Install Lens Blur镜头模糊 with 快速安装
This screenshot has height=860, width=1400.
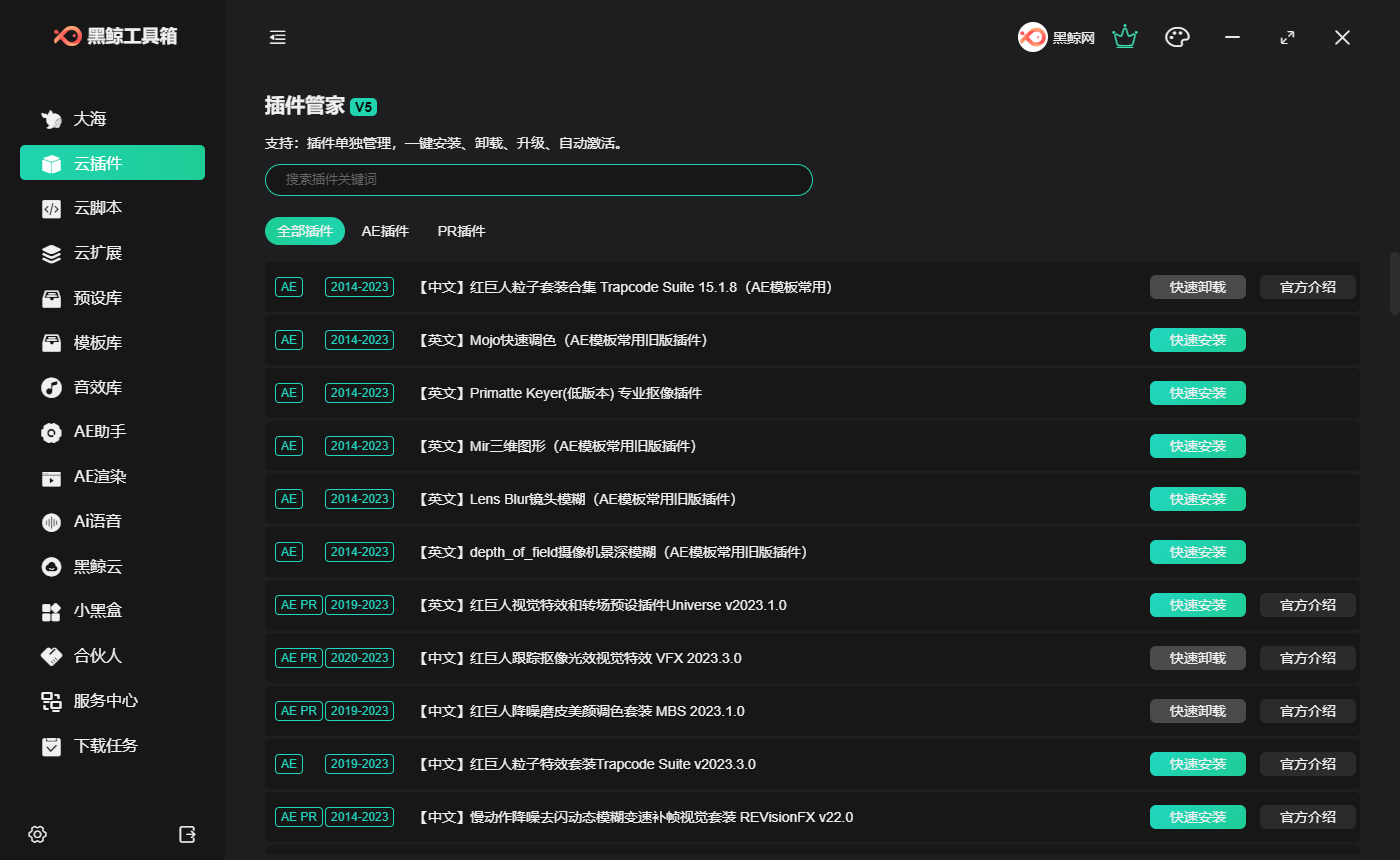[x=1198, y=499]
